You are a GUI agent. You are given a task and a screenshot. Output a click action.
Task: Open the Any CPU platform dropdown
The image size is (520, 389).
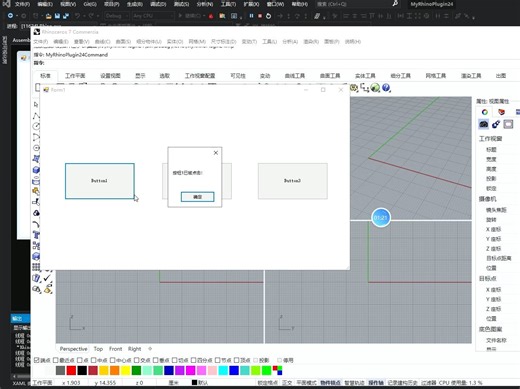tap(153, 16)
